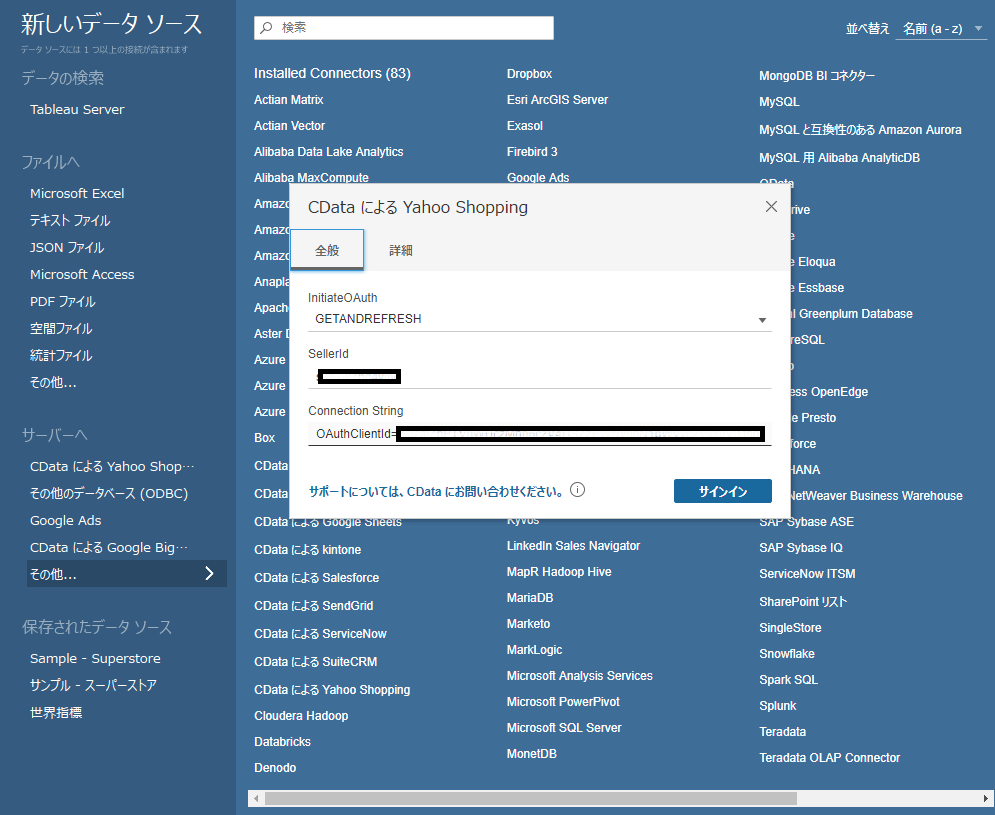This screenshot has height=815, width=995.
Task: Click the info icon beside support link
Action: click(x=577, y=490)
